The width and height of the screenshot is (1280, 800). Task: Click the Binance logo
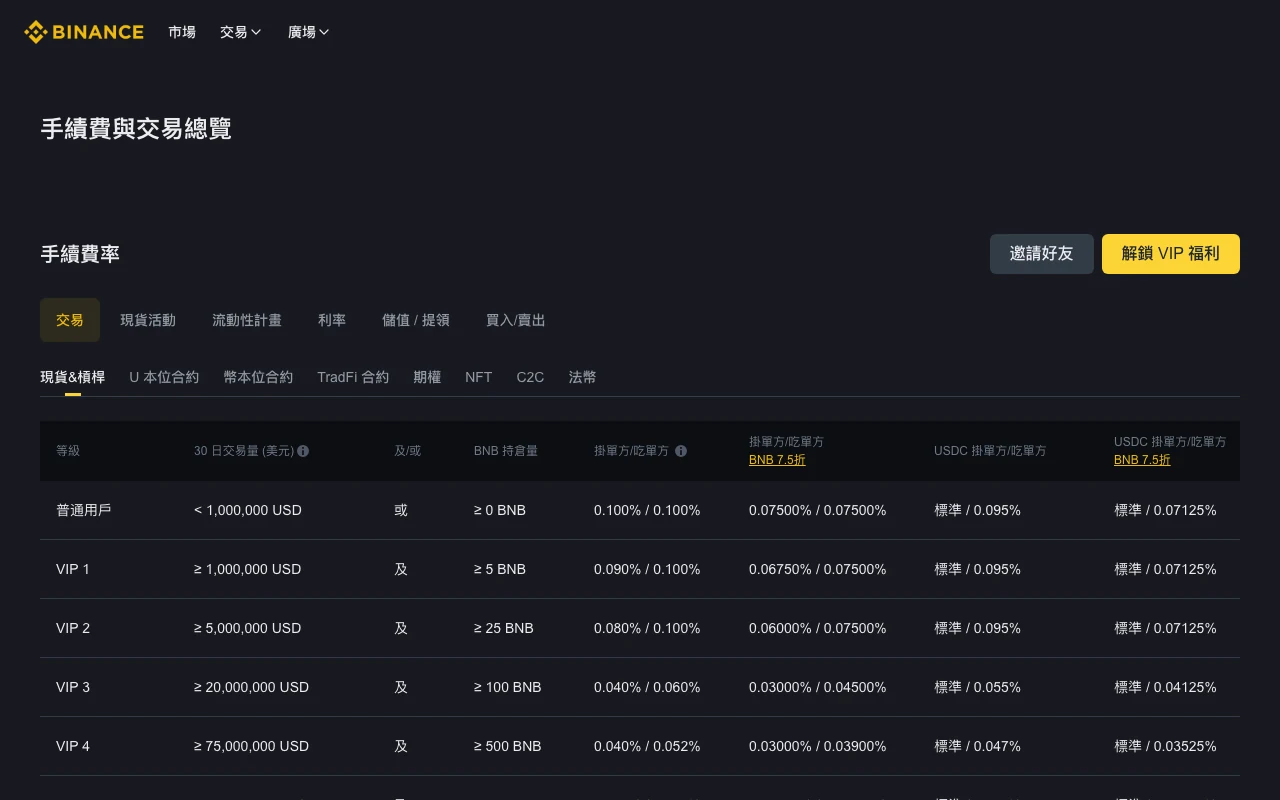84,32
